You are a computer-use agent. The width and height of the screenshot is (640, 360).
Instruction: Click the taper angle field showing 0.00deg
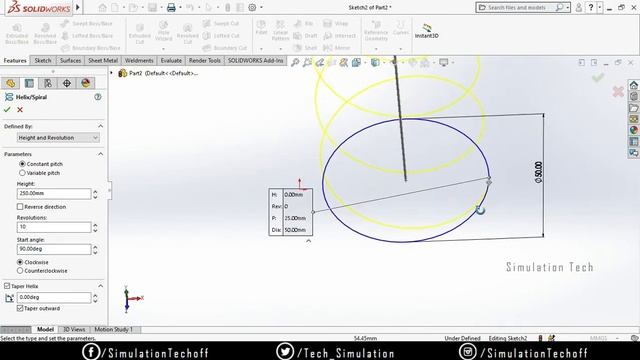54,298
